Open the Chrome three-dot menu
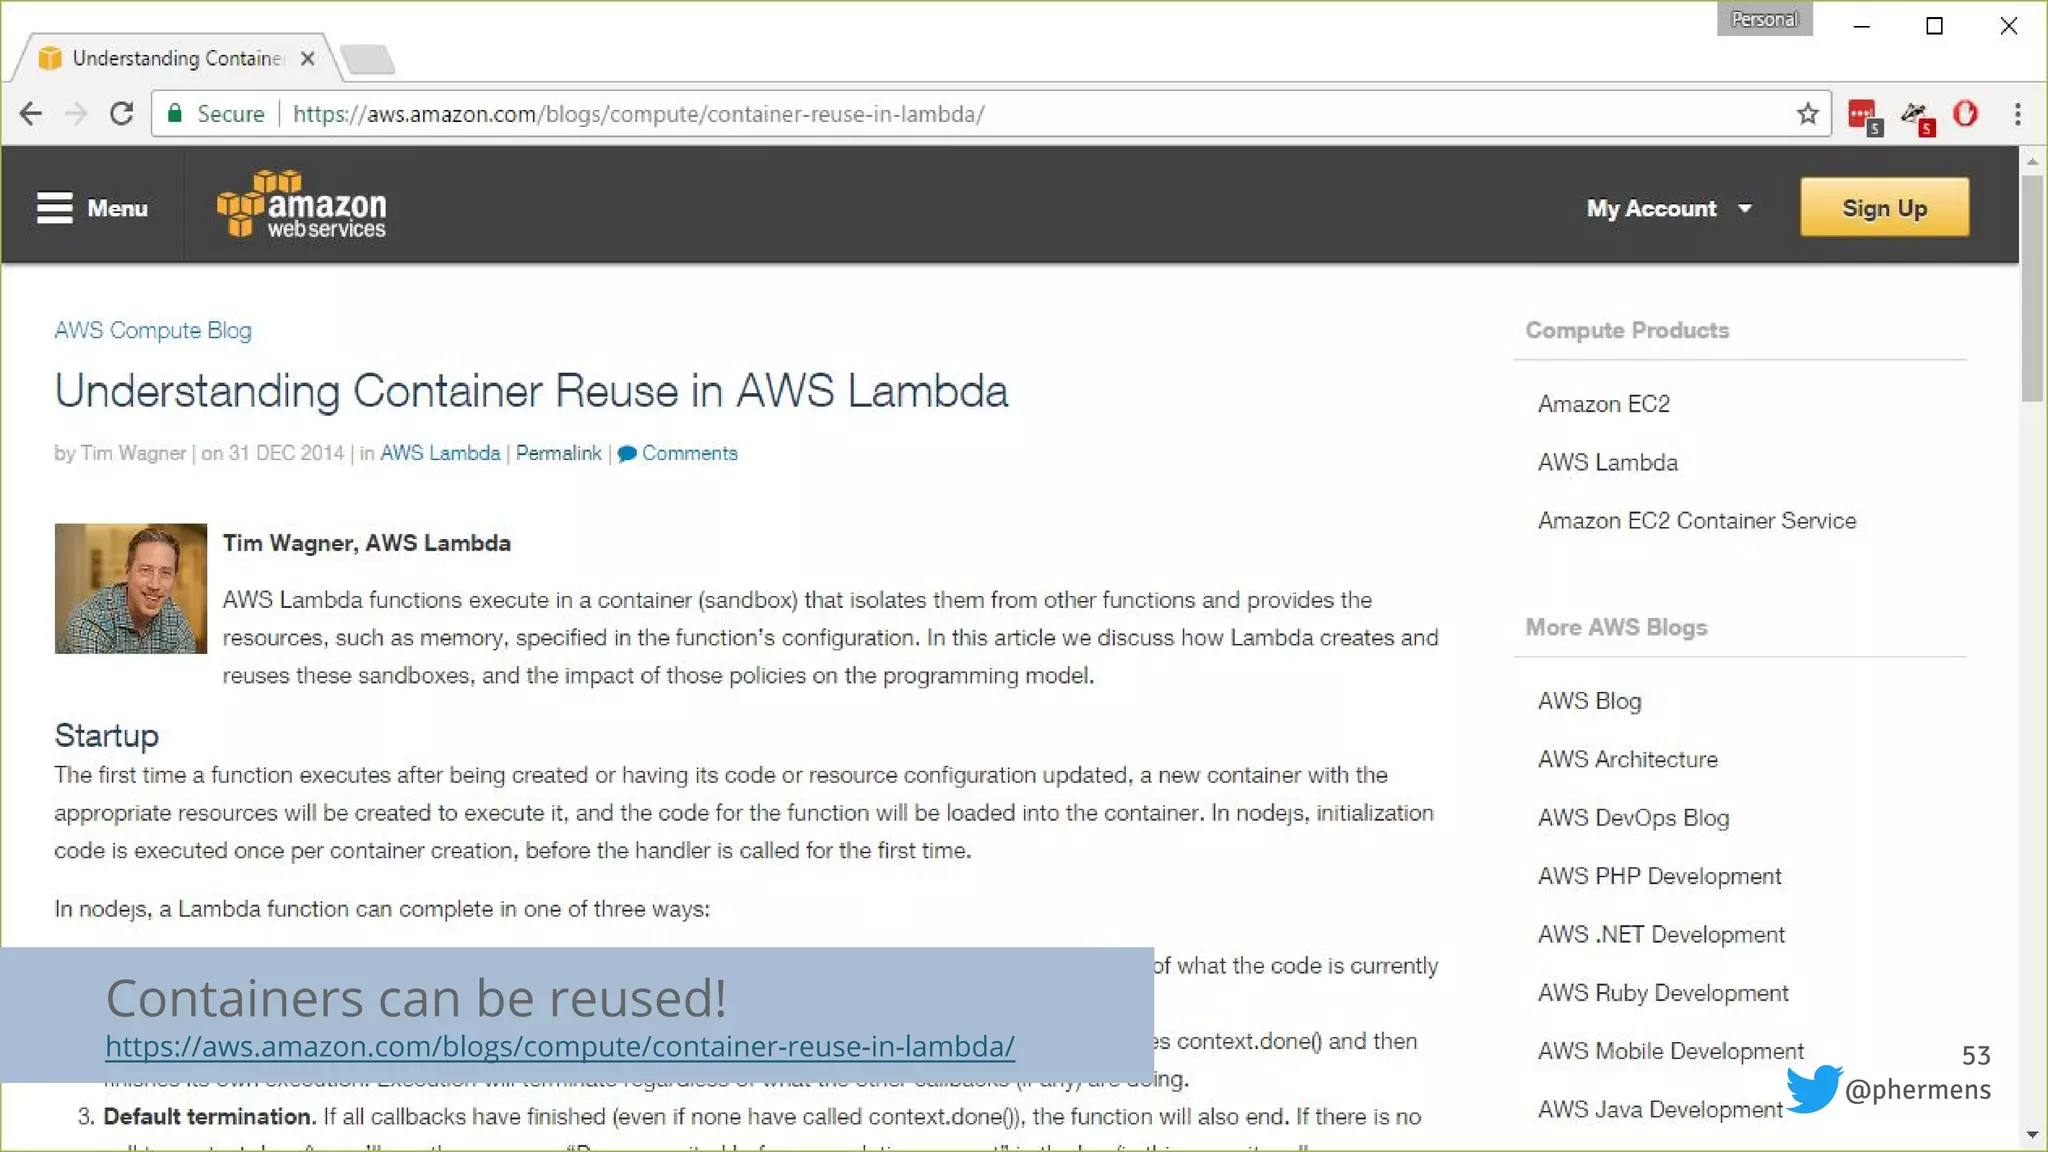 2018,114
